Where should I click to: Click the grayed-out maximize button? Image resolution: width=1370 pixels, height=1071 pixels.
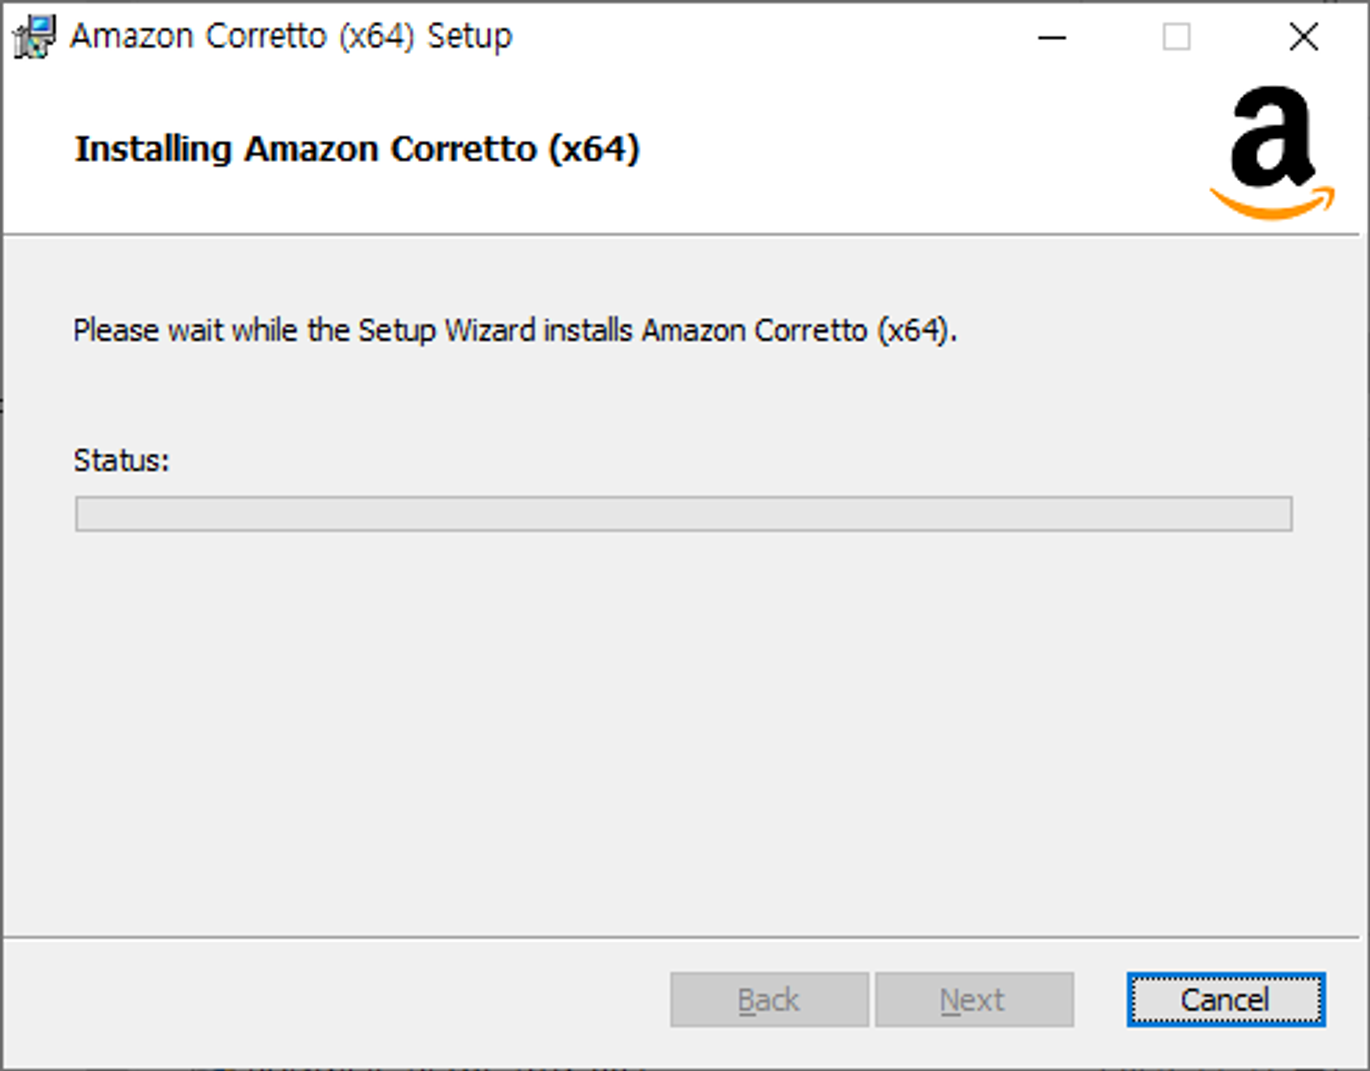1177,37
